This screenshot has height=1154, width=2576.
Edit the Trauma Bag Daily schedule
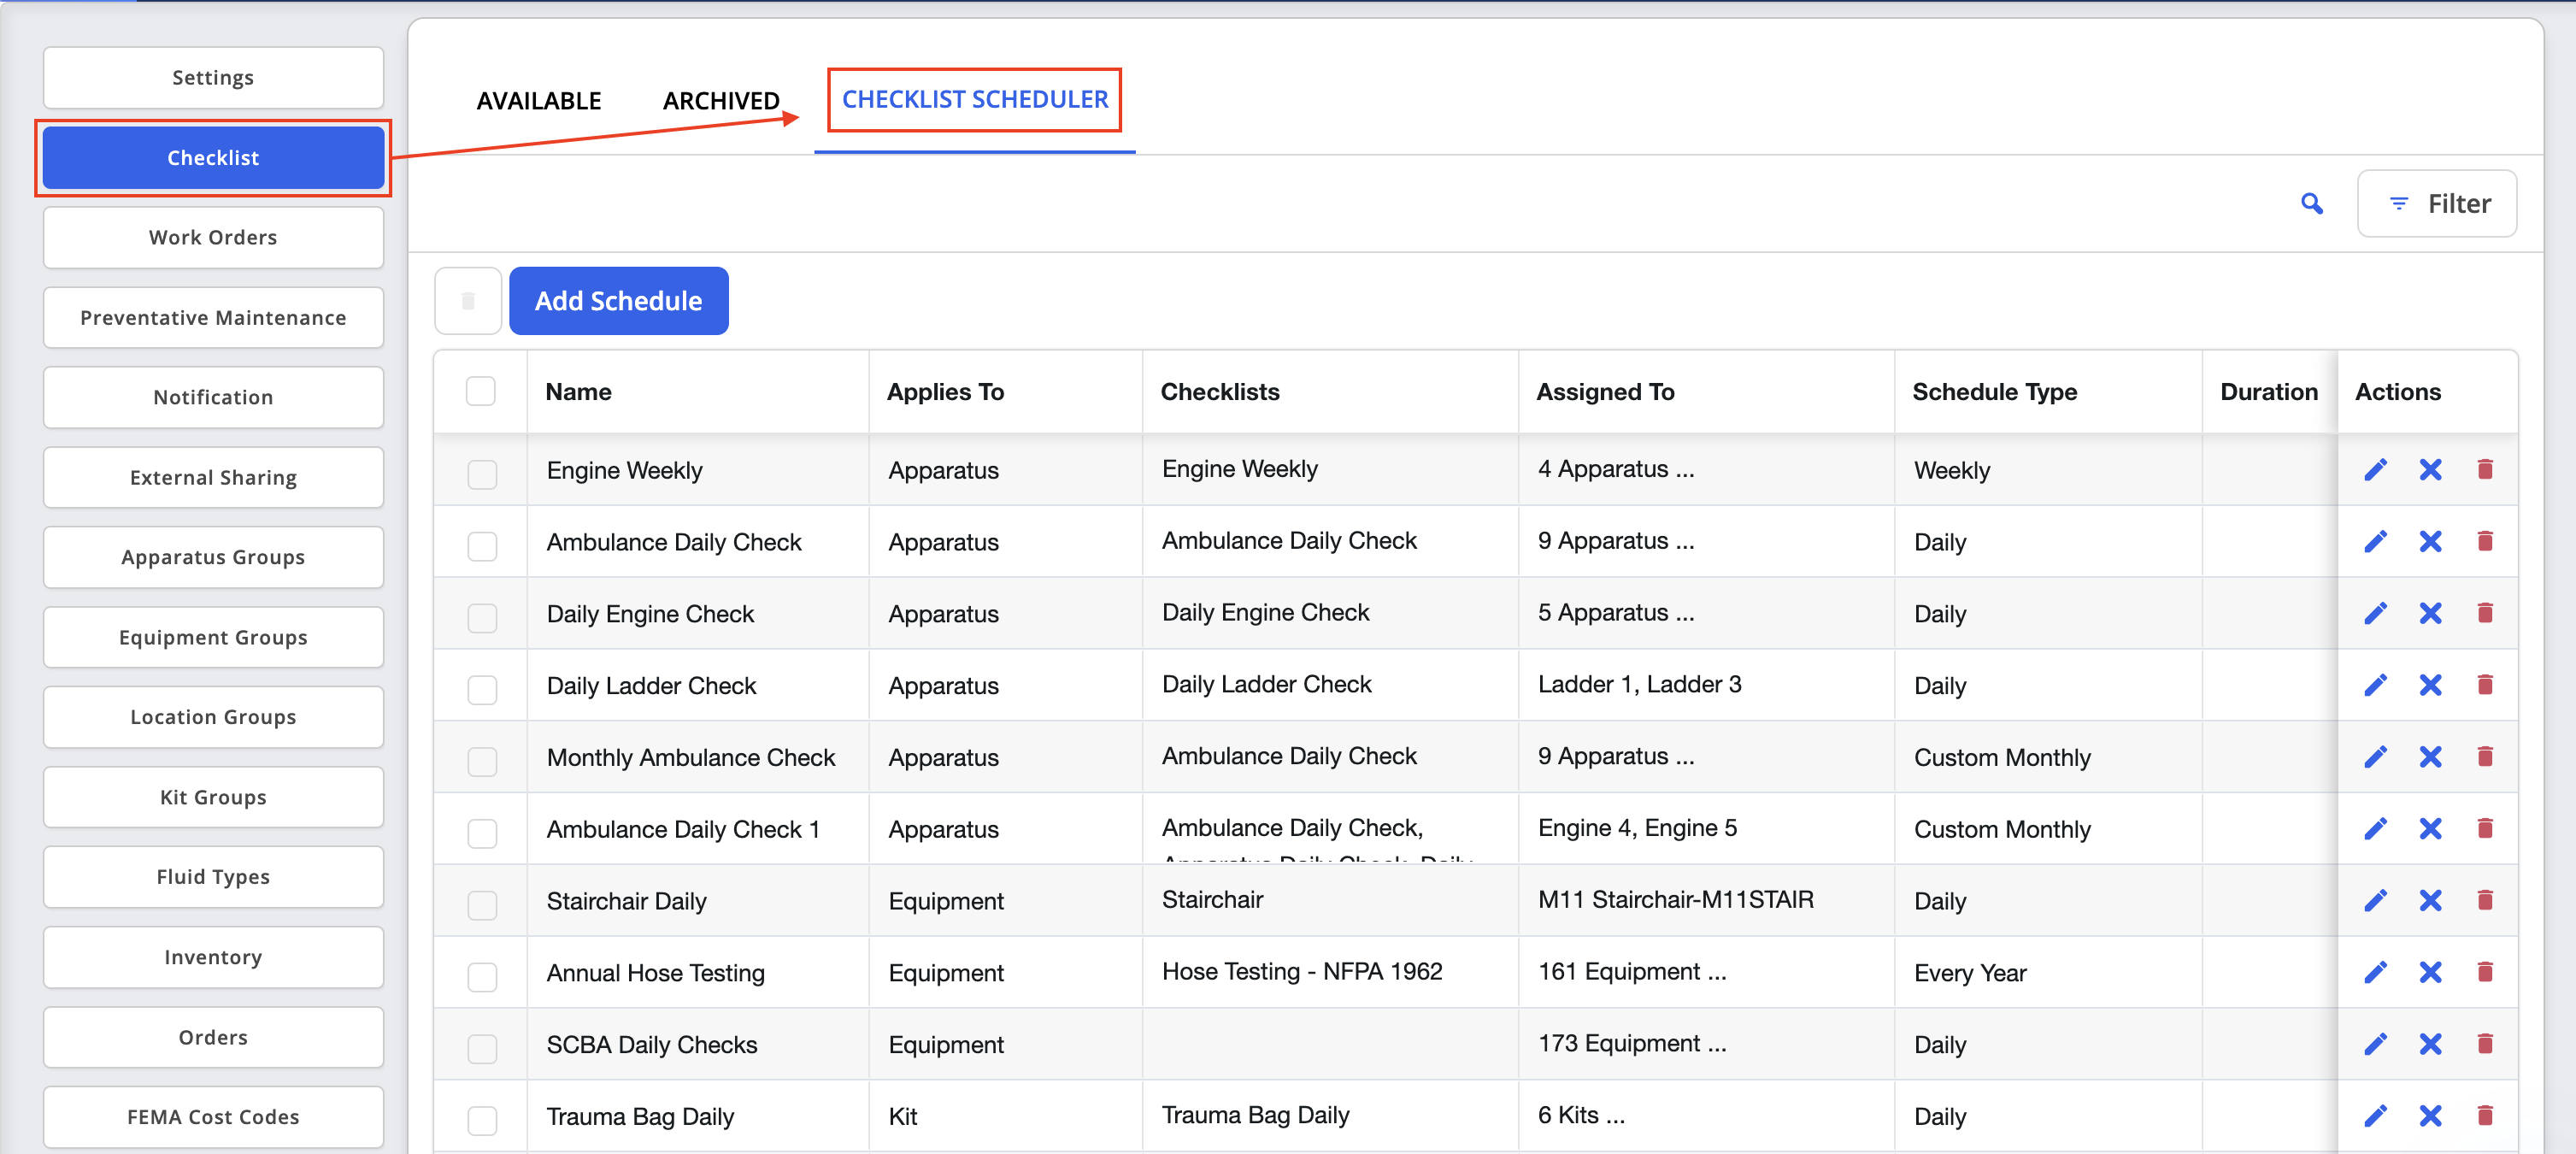2375,1117
